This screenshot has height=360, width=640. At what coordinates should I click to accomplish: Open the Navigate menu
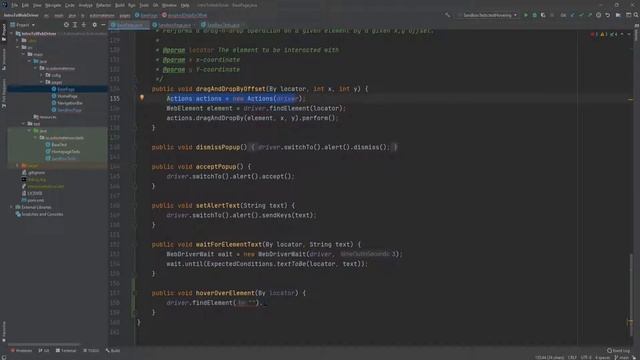click(53, 5)
